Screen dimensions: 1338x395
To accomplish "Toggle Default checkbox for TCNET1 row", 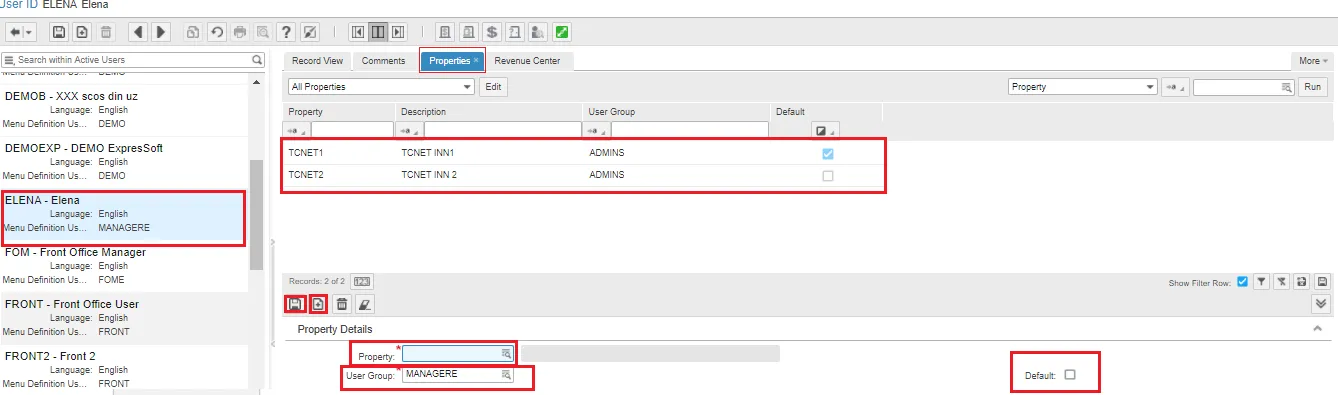I will (x=827, y=154).
